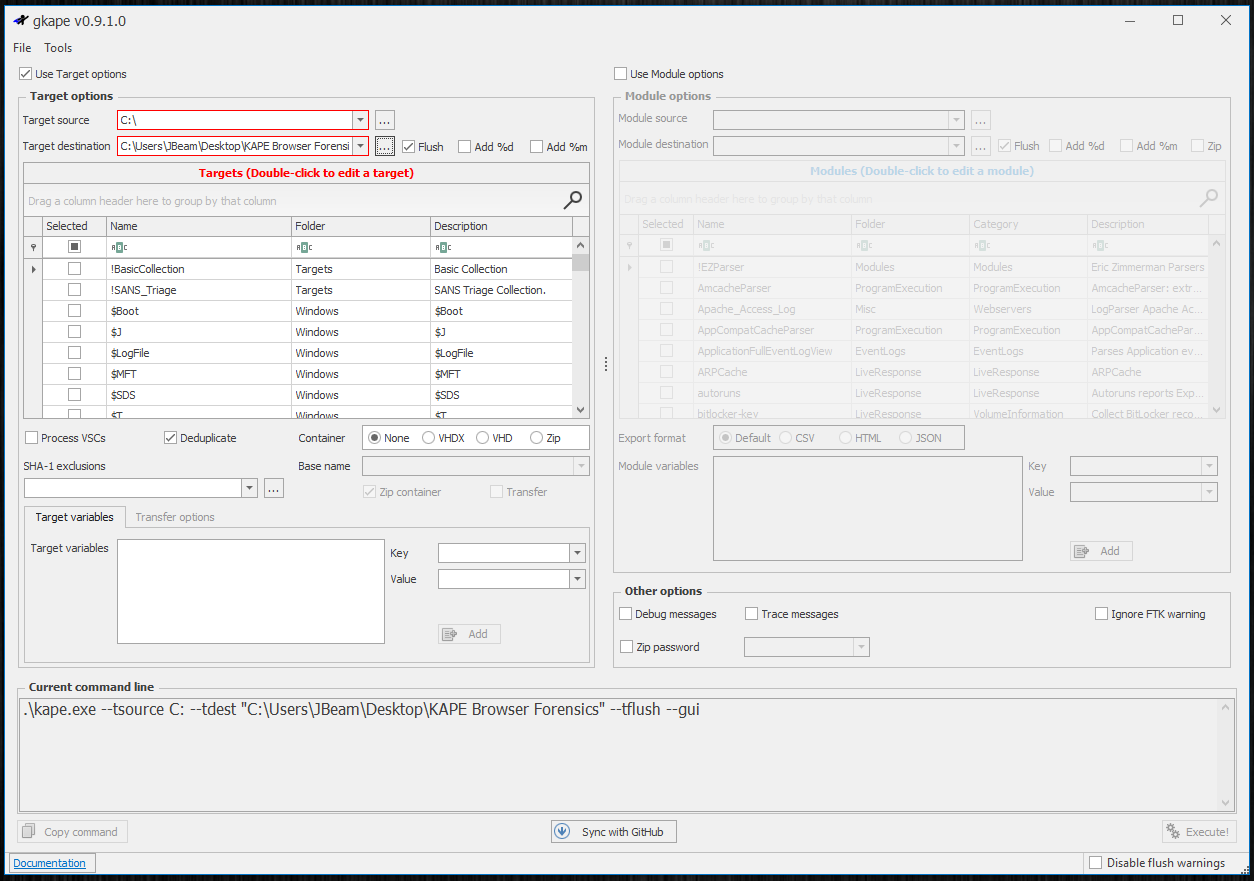This screenshot has height=881, width=1254.
Task: Uncheck Use Target options
Action: [x=26, y=74]
